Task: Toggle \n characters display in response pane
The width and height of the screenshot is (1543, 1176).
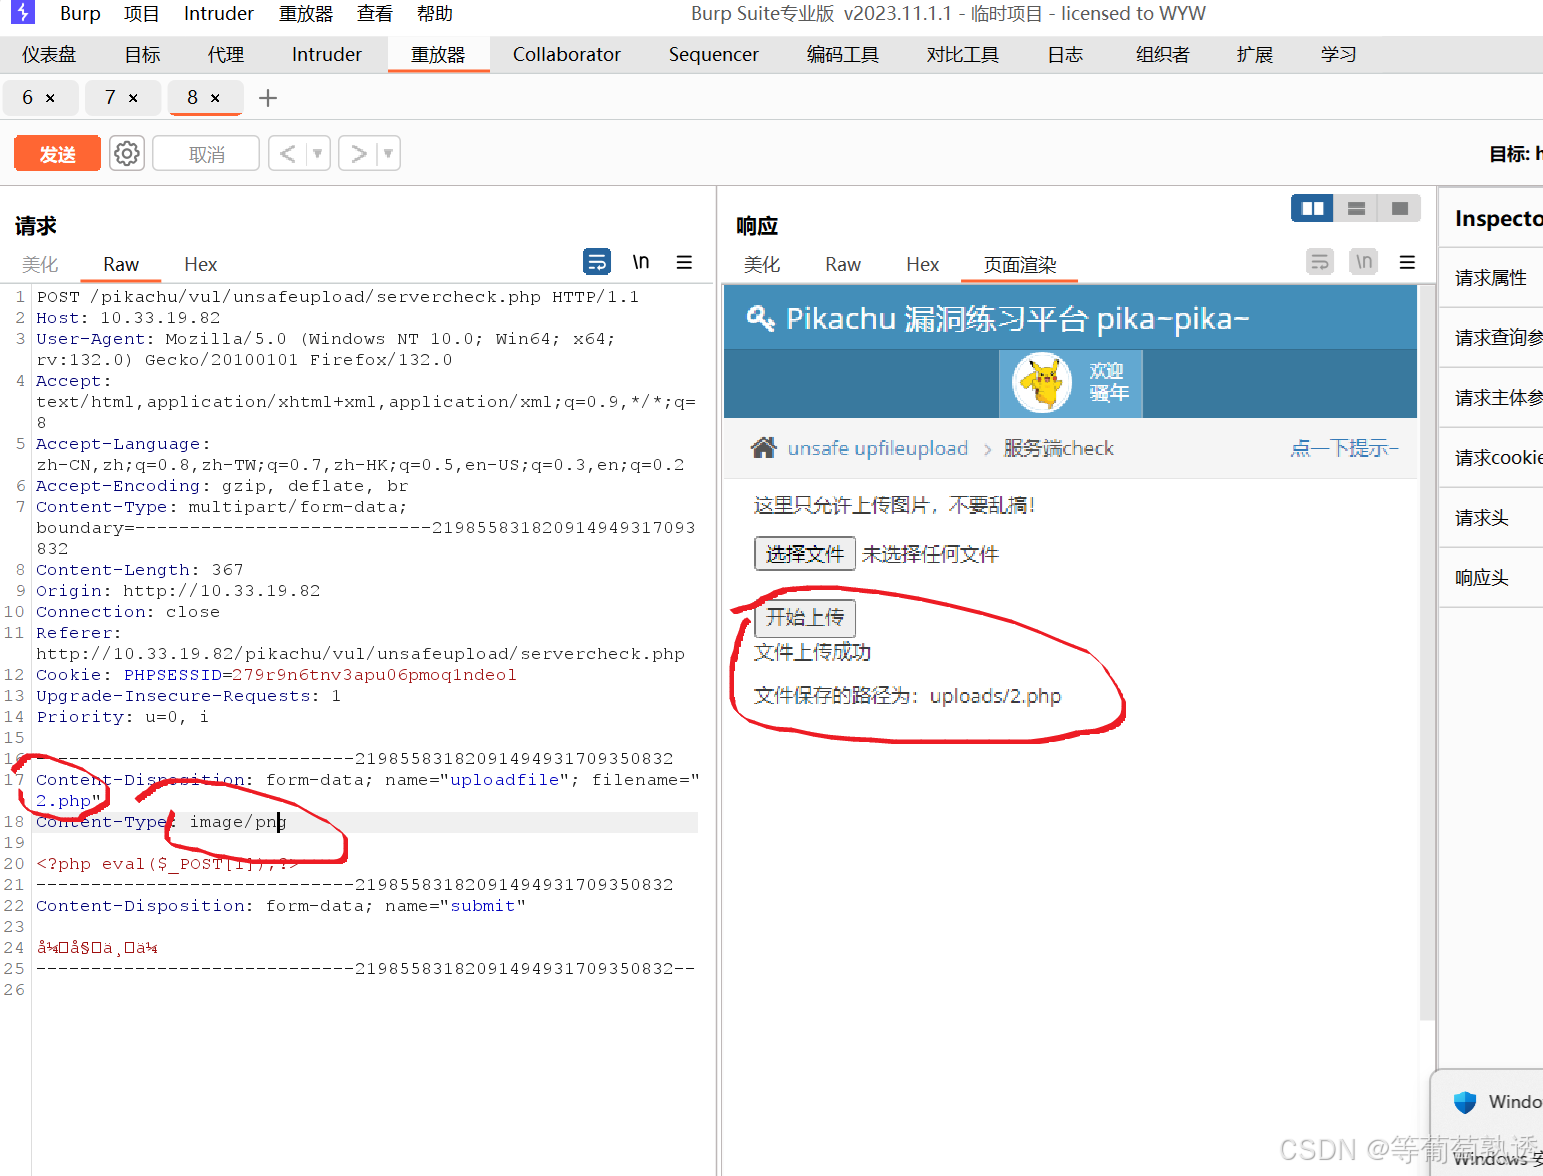Action: pyautogui.click(x=1364, y=262)
